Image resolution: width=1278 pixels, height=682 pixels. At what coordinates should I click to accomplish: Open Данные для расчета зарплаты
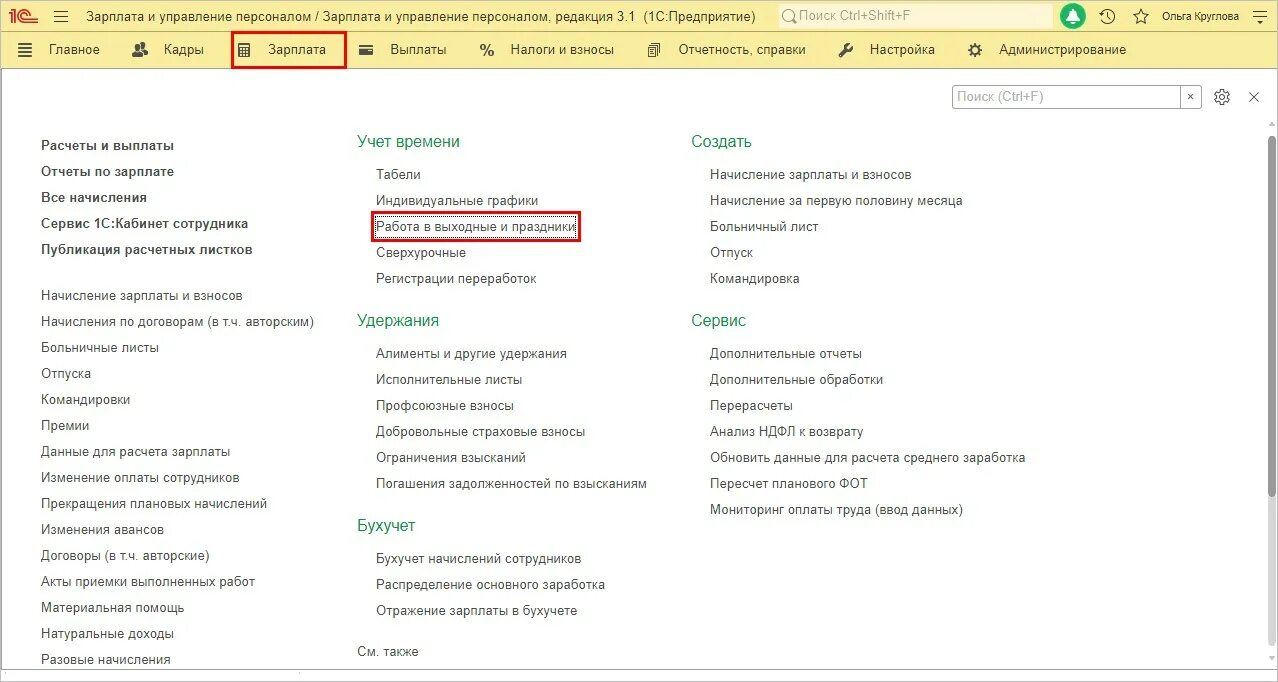point(136,452)
